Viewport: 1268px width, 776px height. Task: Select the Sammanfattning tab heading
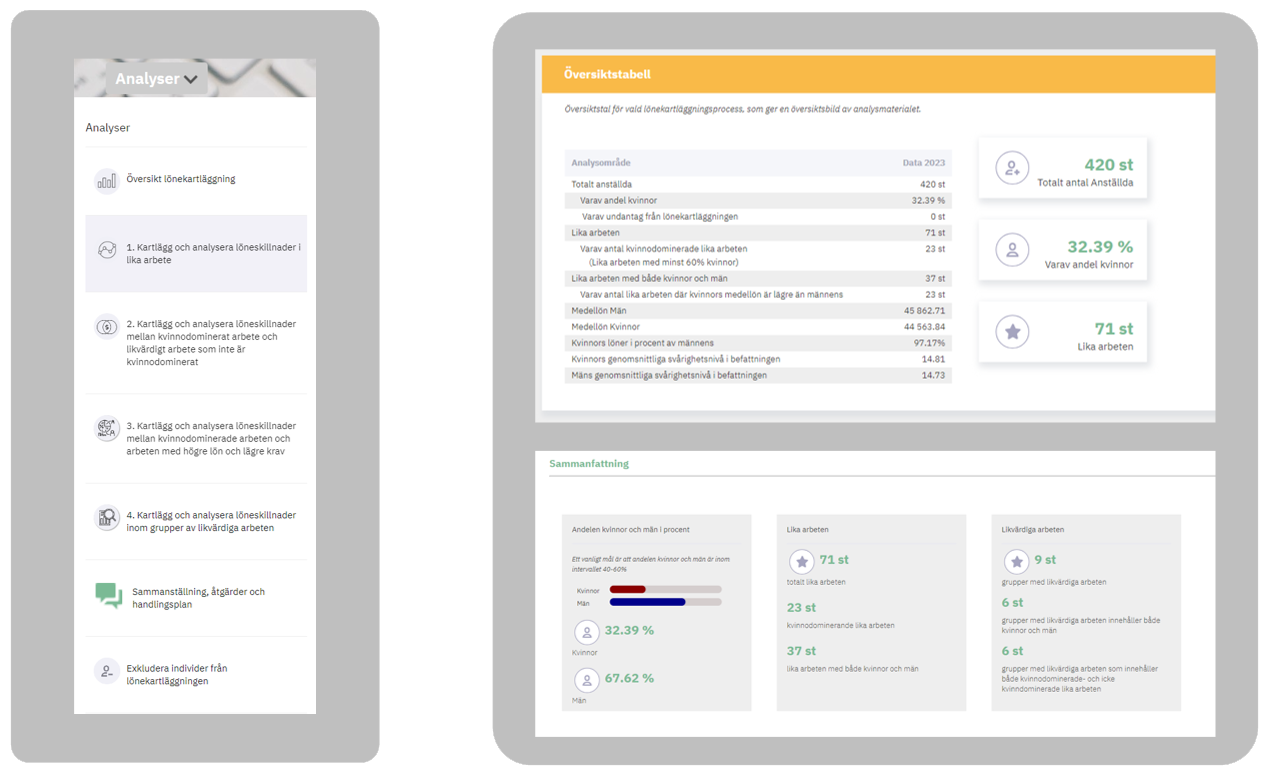(589, 464)
